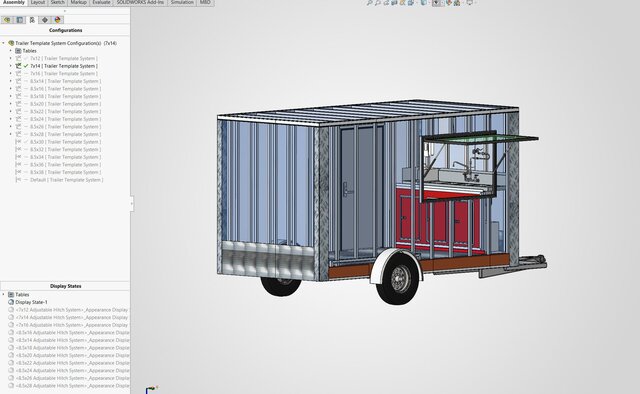This screenshot has width=640, height=394.
Task: Select the 7x14 [ Trailer Template System ] configuration
Action: pyautogui.click(x=64, y=66)
